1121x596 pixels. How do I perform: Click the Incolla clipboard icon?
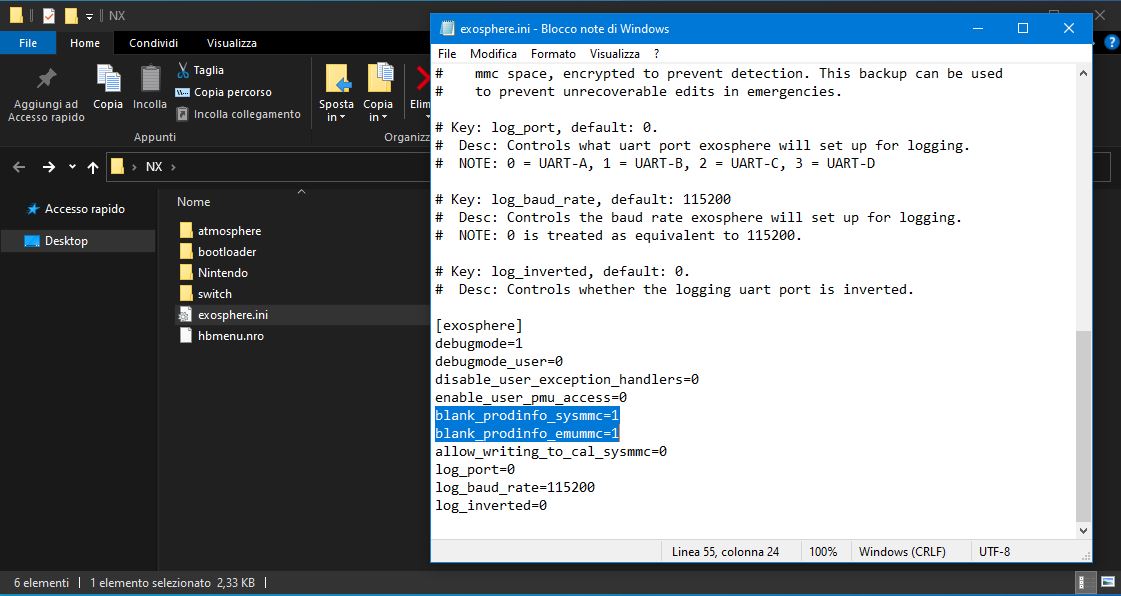[x=150, y=79]
